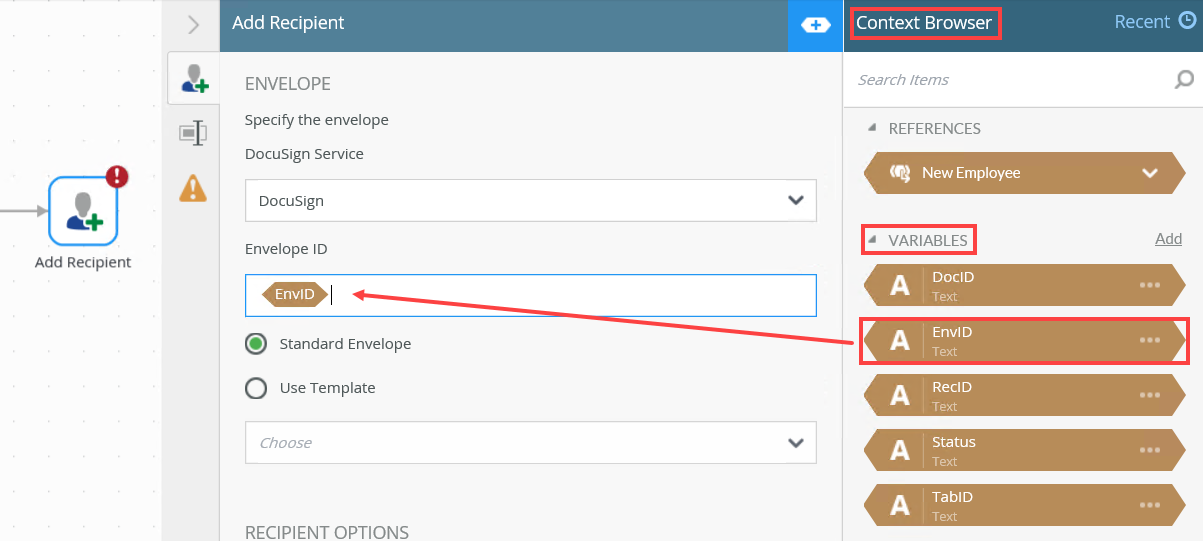Click the Add variable link
The image size is (1203, 541).
tap(1168, 239)
